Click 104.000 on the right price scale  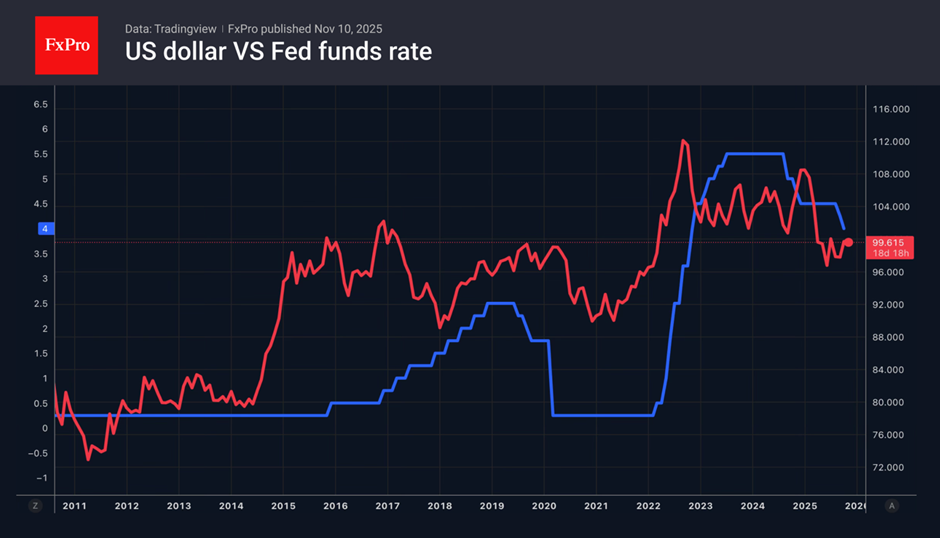pos(889,207)
